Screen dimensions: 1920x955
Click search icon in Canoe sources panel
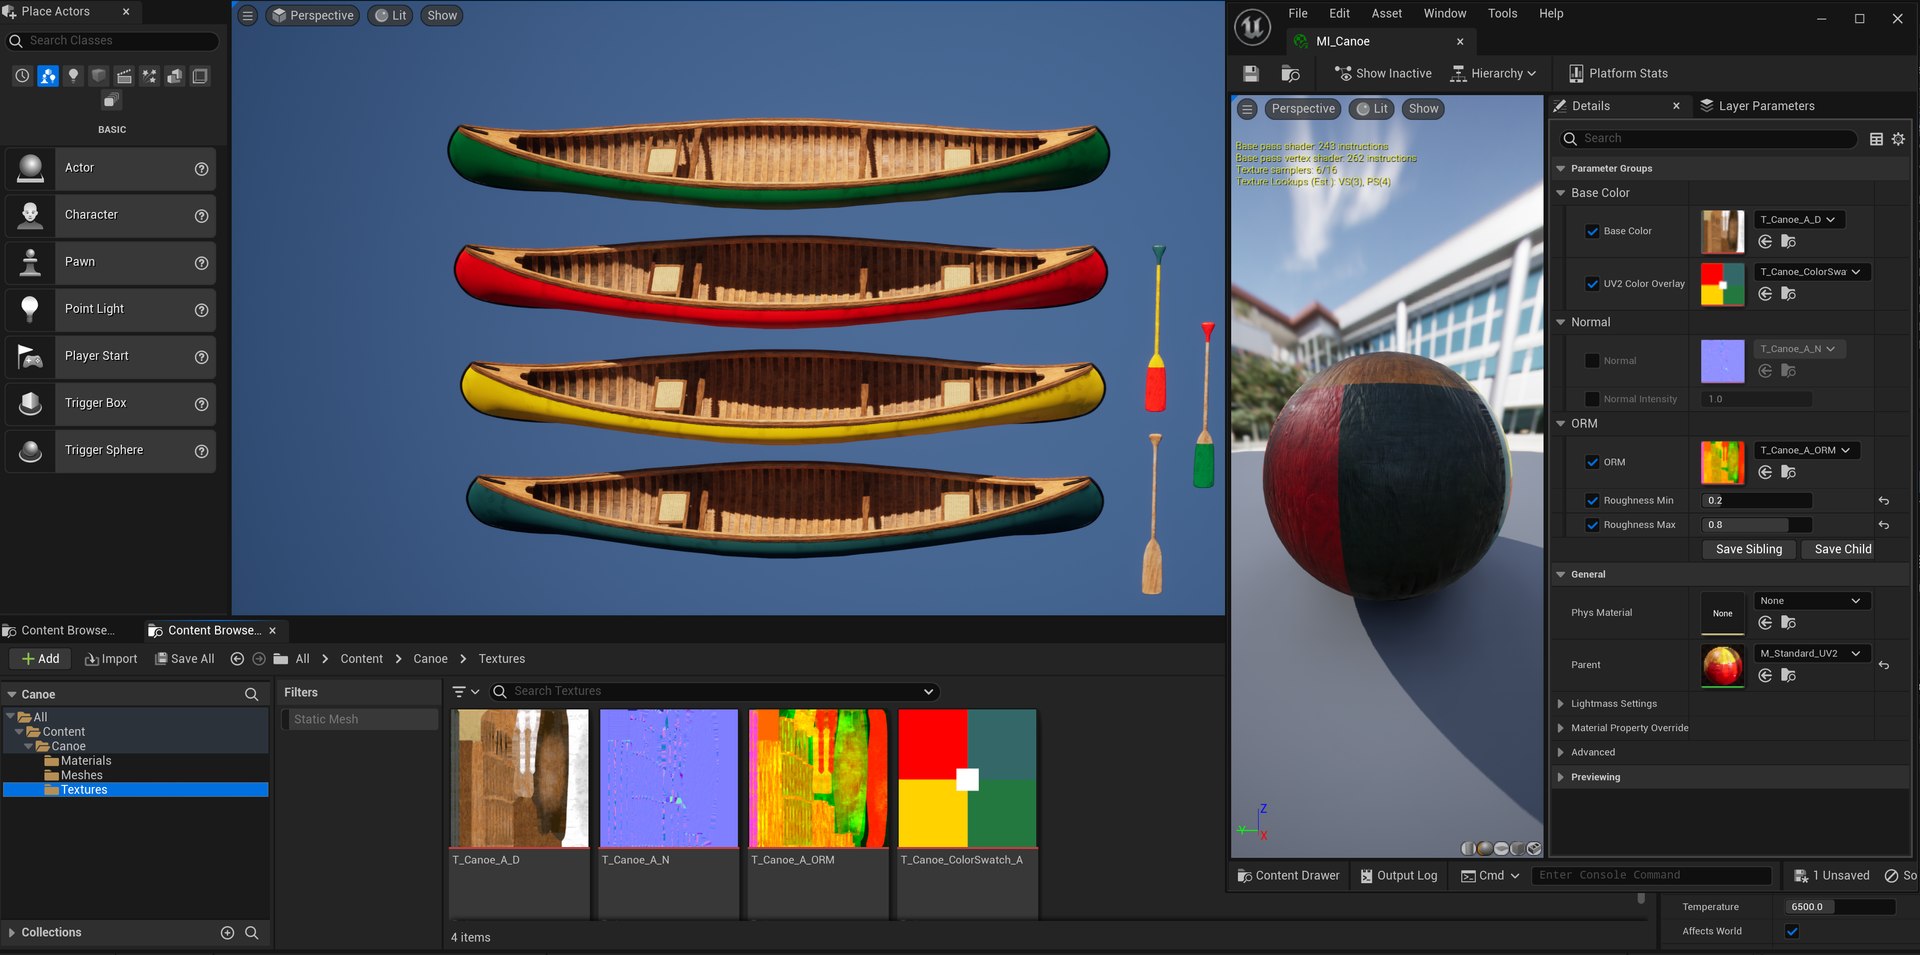[251, 694]
